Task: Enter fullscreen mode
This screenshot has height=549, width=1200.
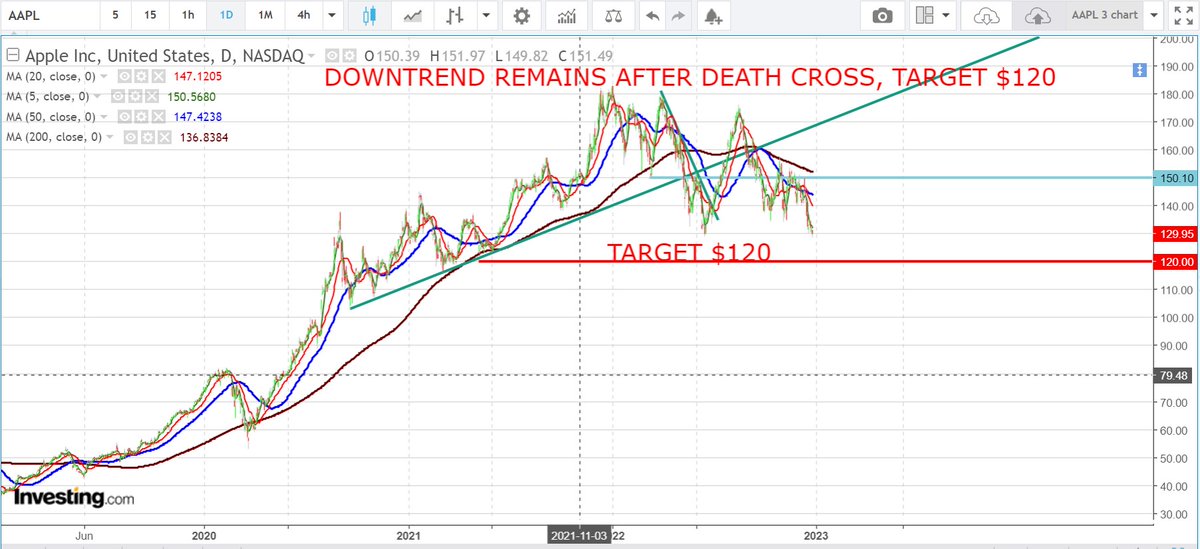Action: pos(1186,16)
